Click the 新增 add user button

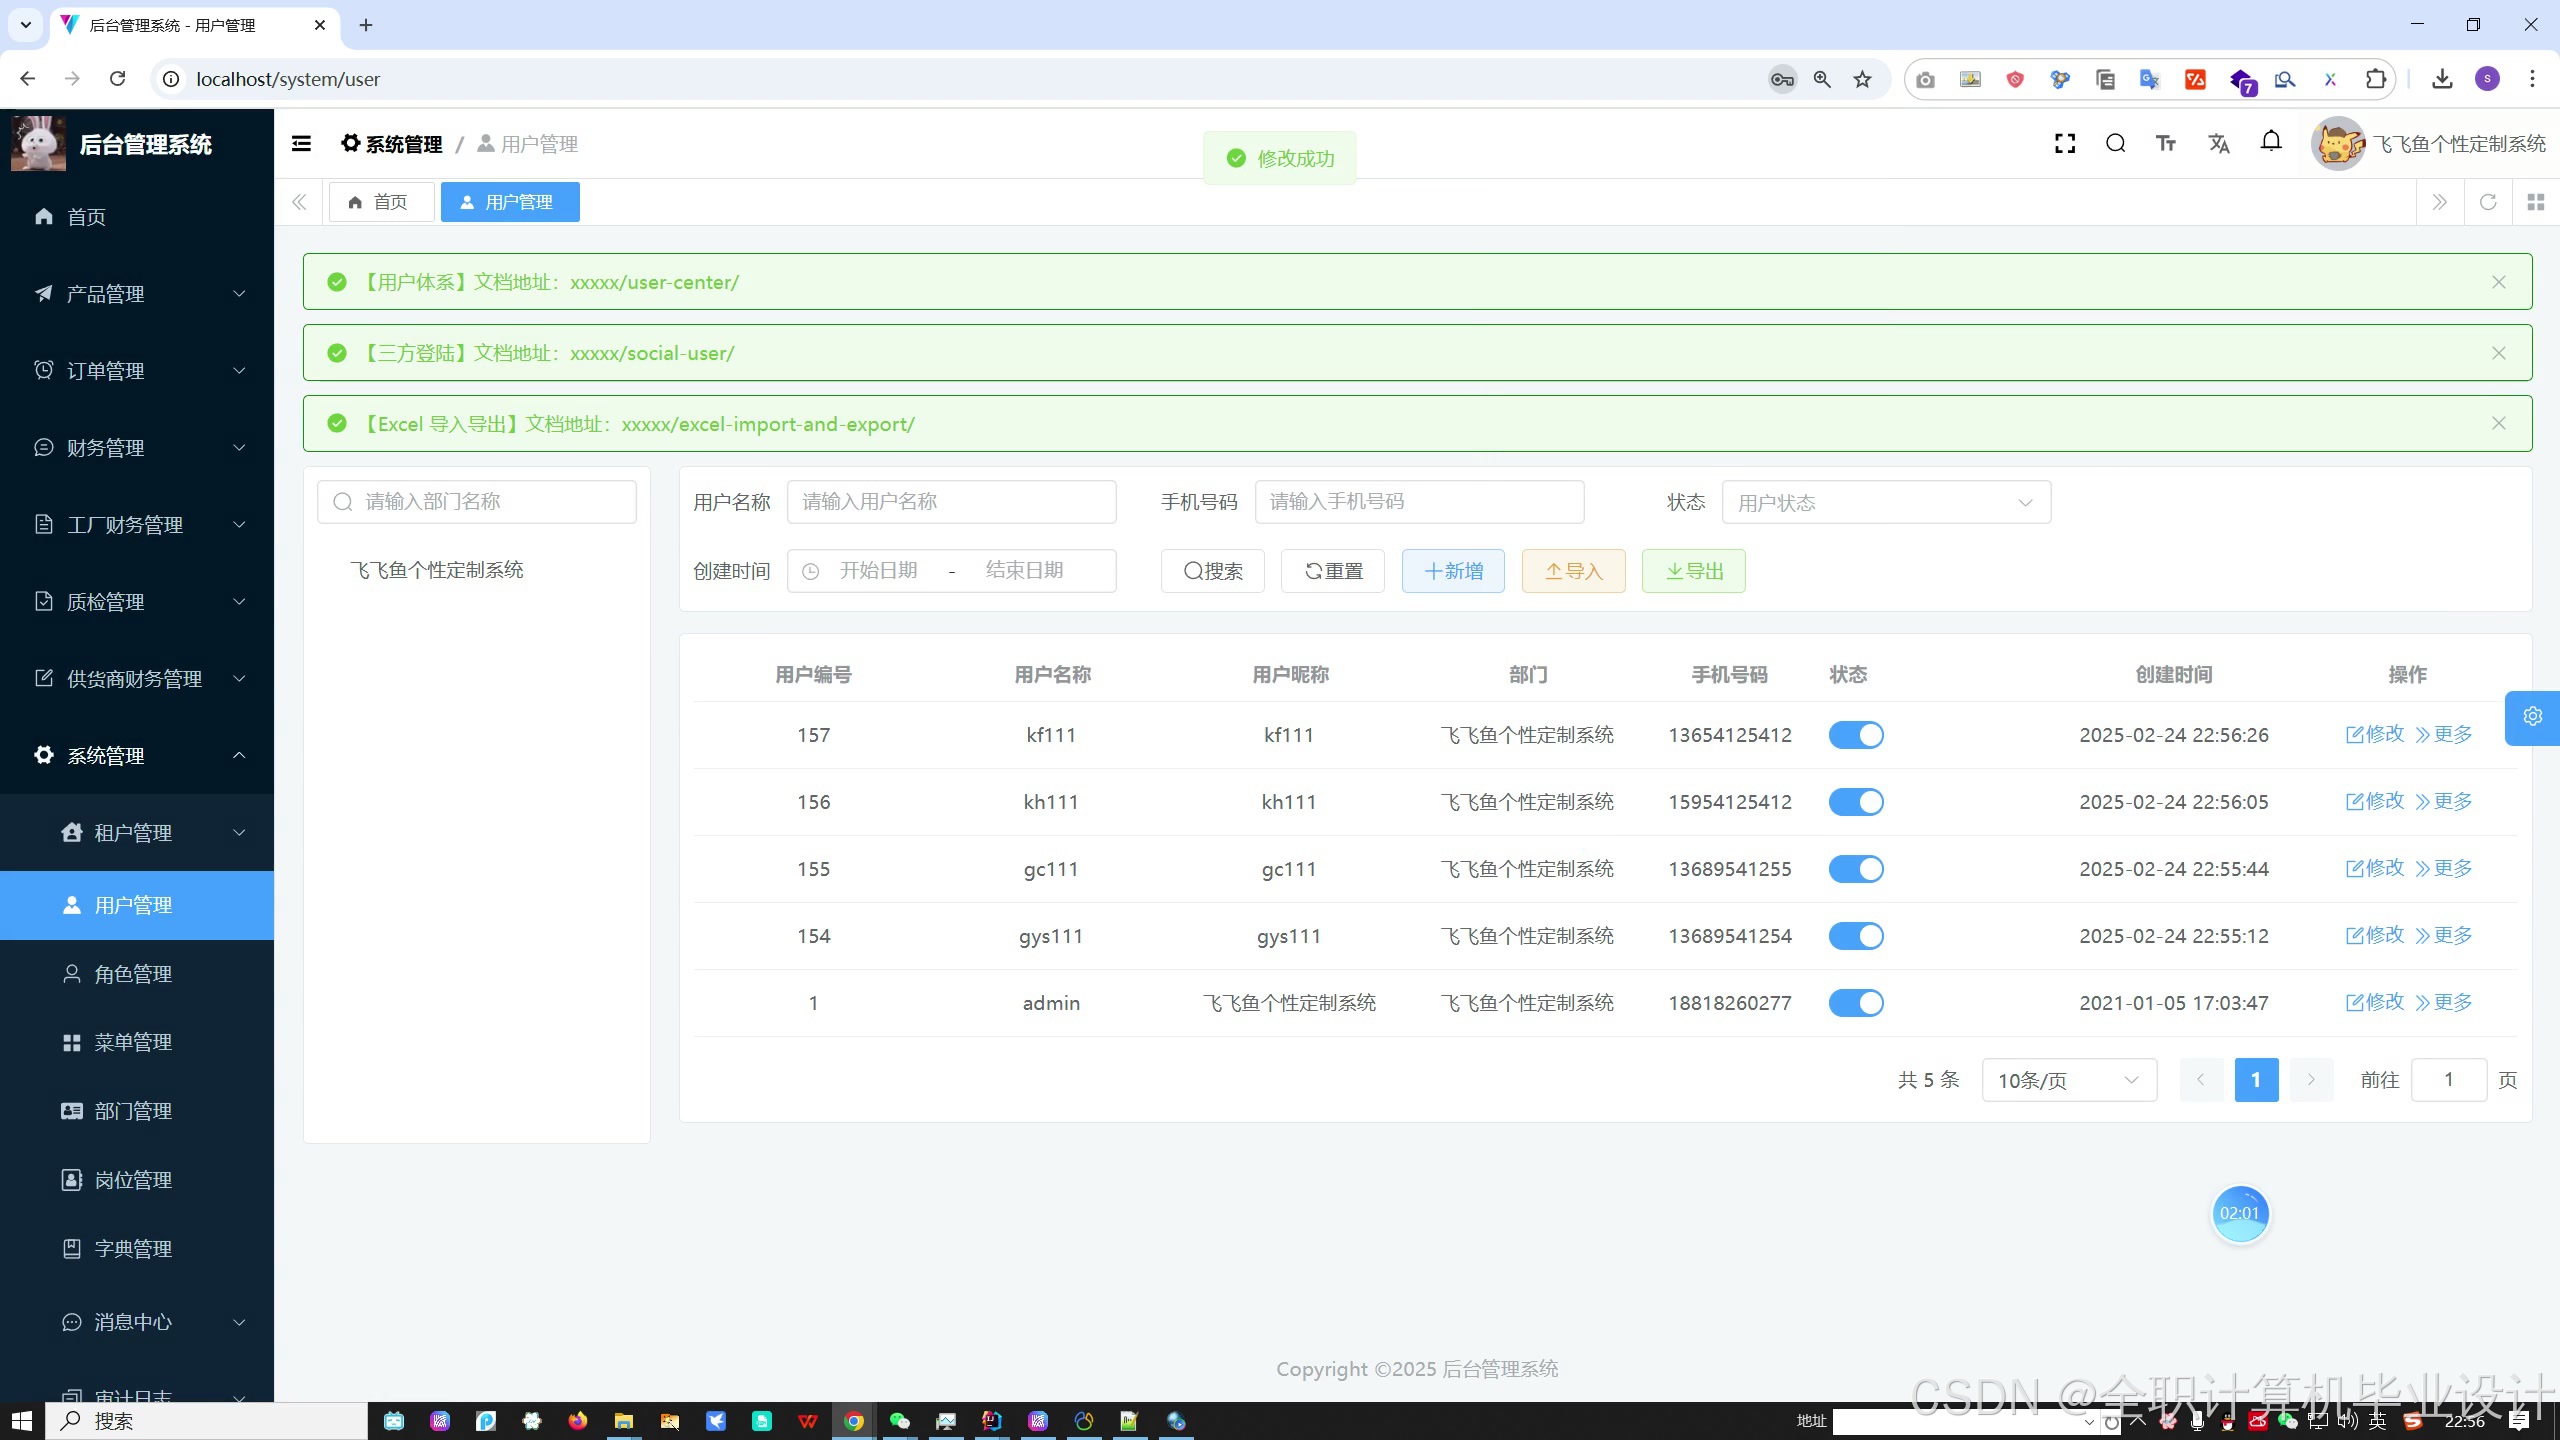1452,571
